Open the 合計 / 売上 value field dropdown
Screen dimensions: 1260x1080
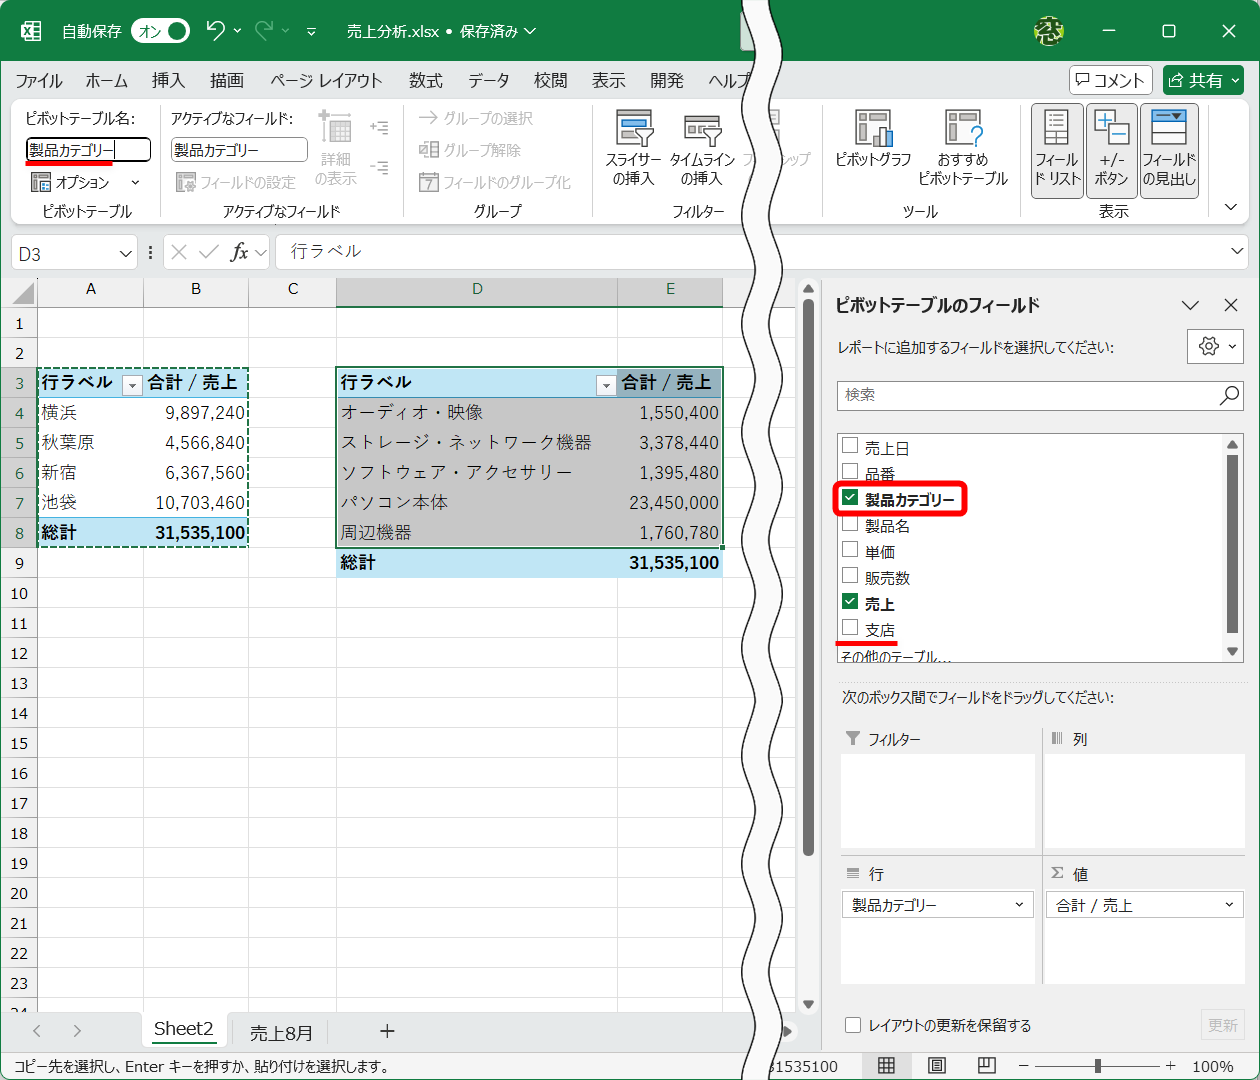point(1229,905)
